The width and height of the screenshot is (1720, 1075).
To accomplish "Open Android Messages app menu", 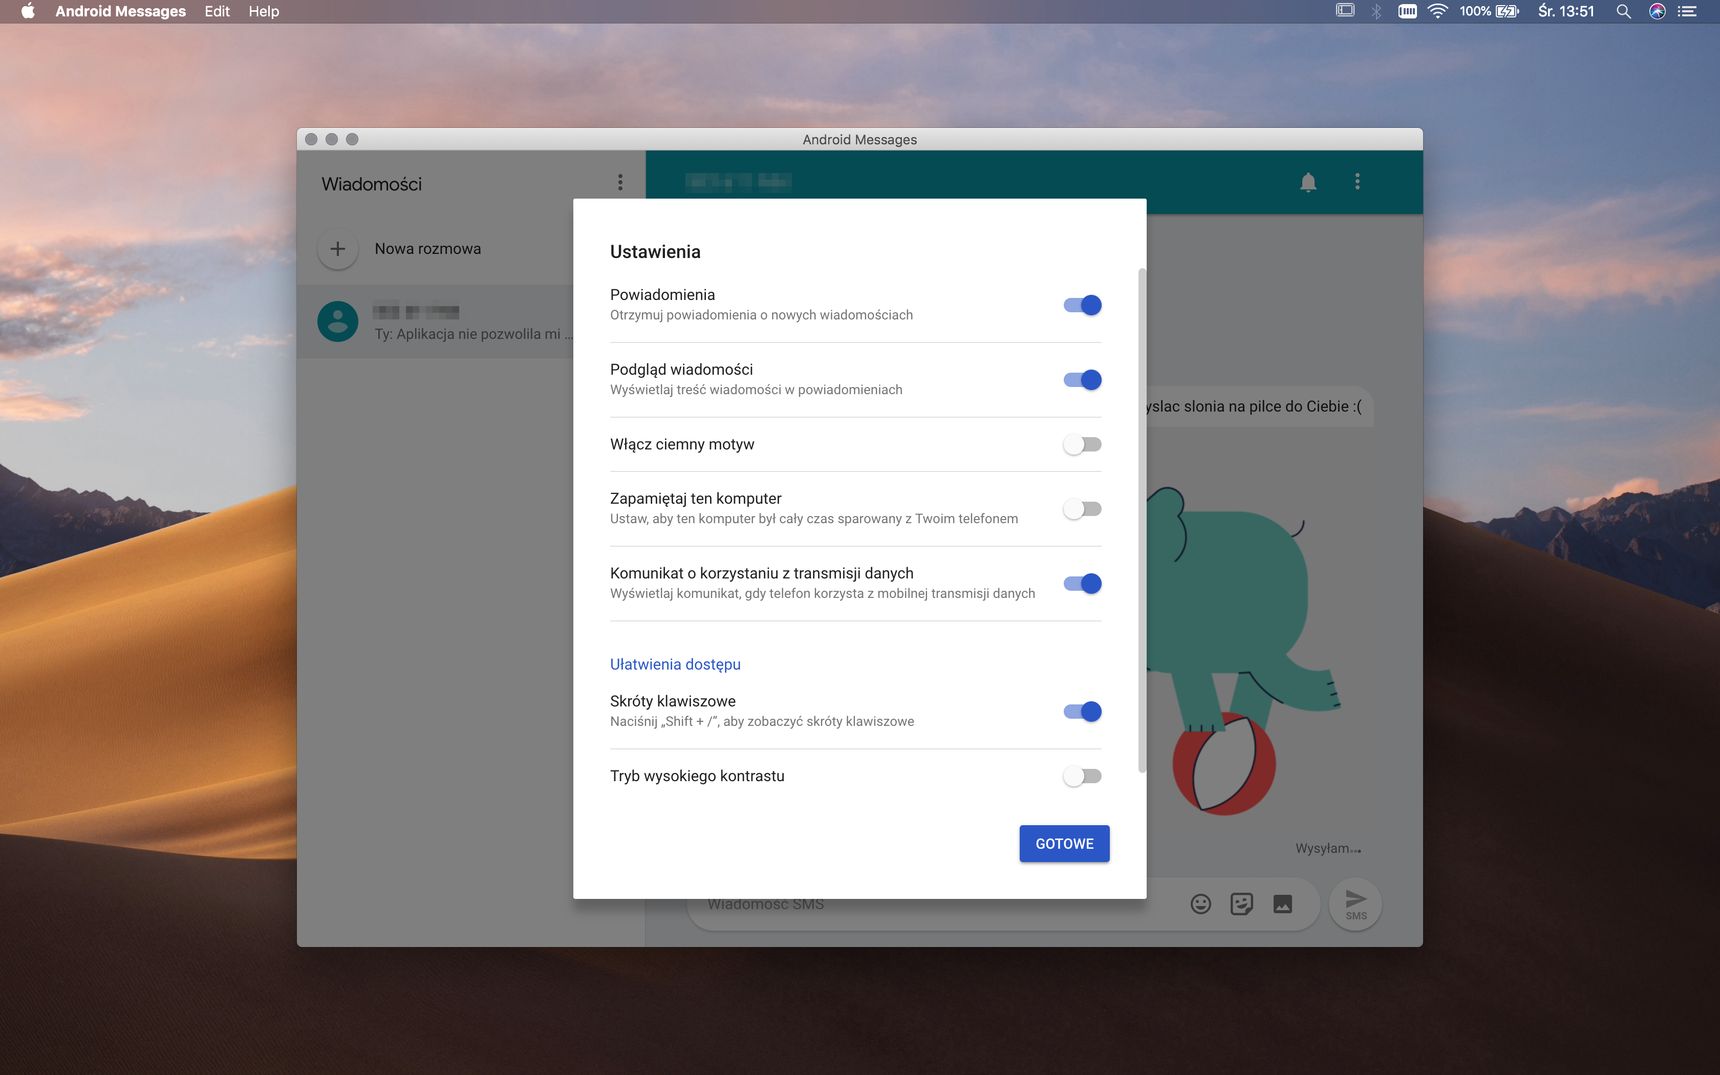I will tap(120, 11).
